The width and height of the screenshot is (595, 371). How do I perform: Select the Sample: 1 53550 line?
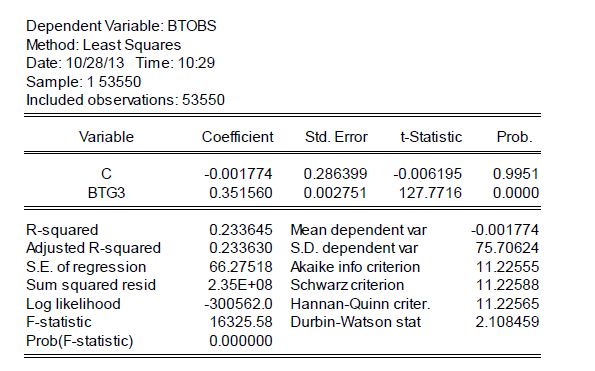tap(83, 82)
